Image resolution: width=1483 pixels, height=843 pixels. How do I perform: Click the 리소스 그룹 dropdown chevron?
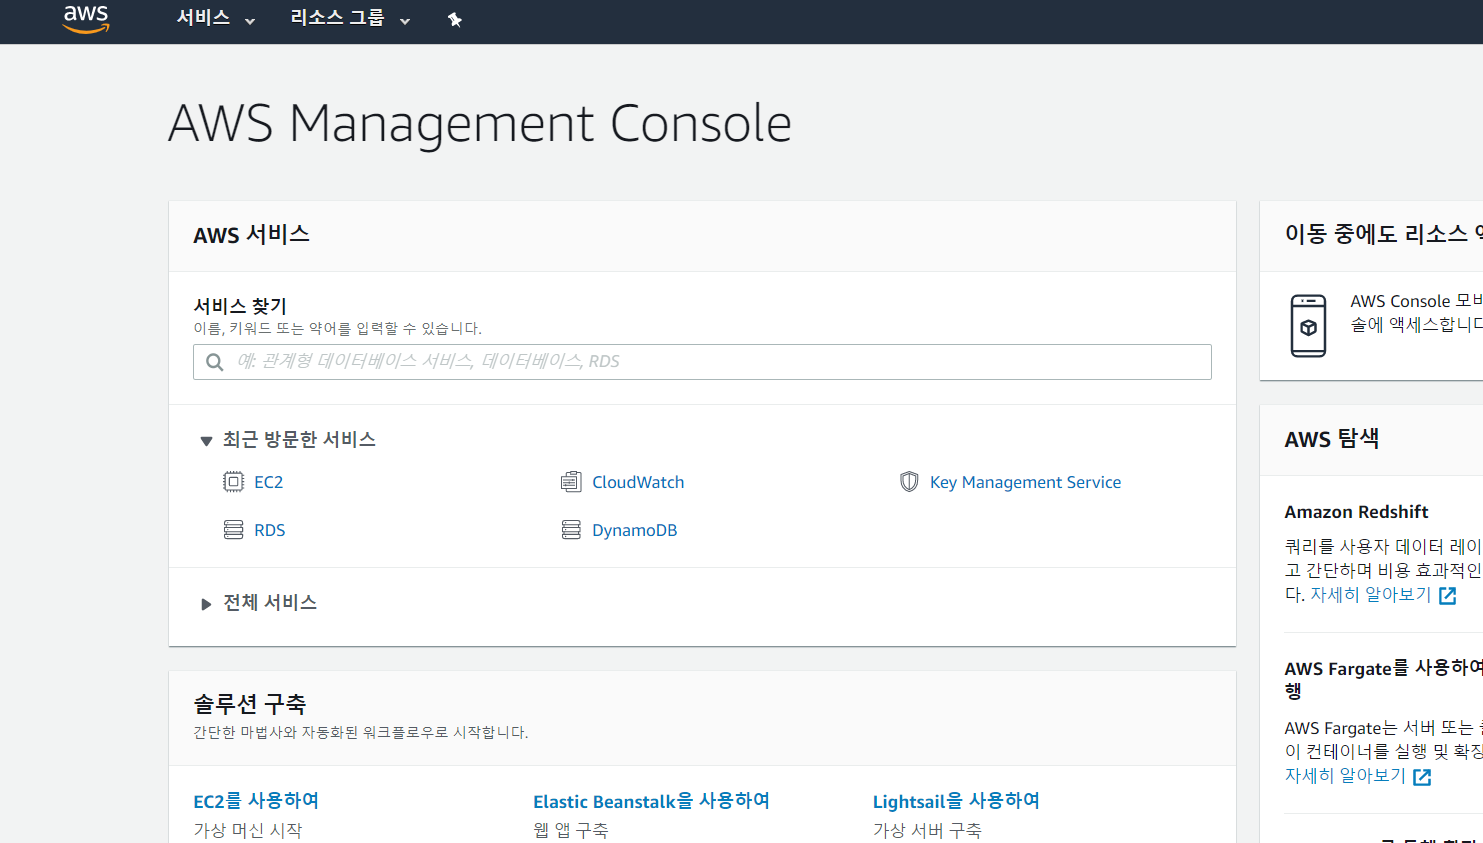click(405, 21)
